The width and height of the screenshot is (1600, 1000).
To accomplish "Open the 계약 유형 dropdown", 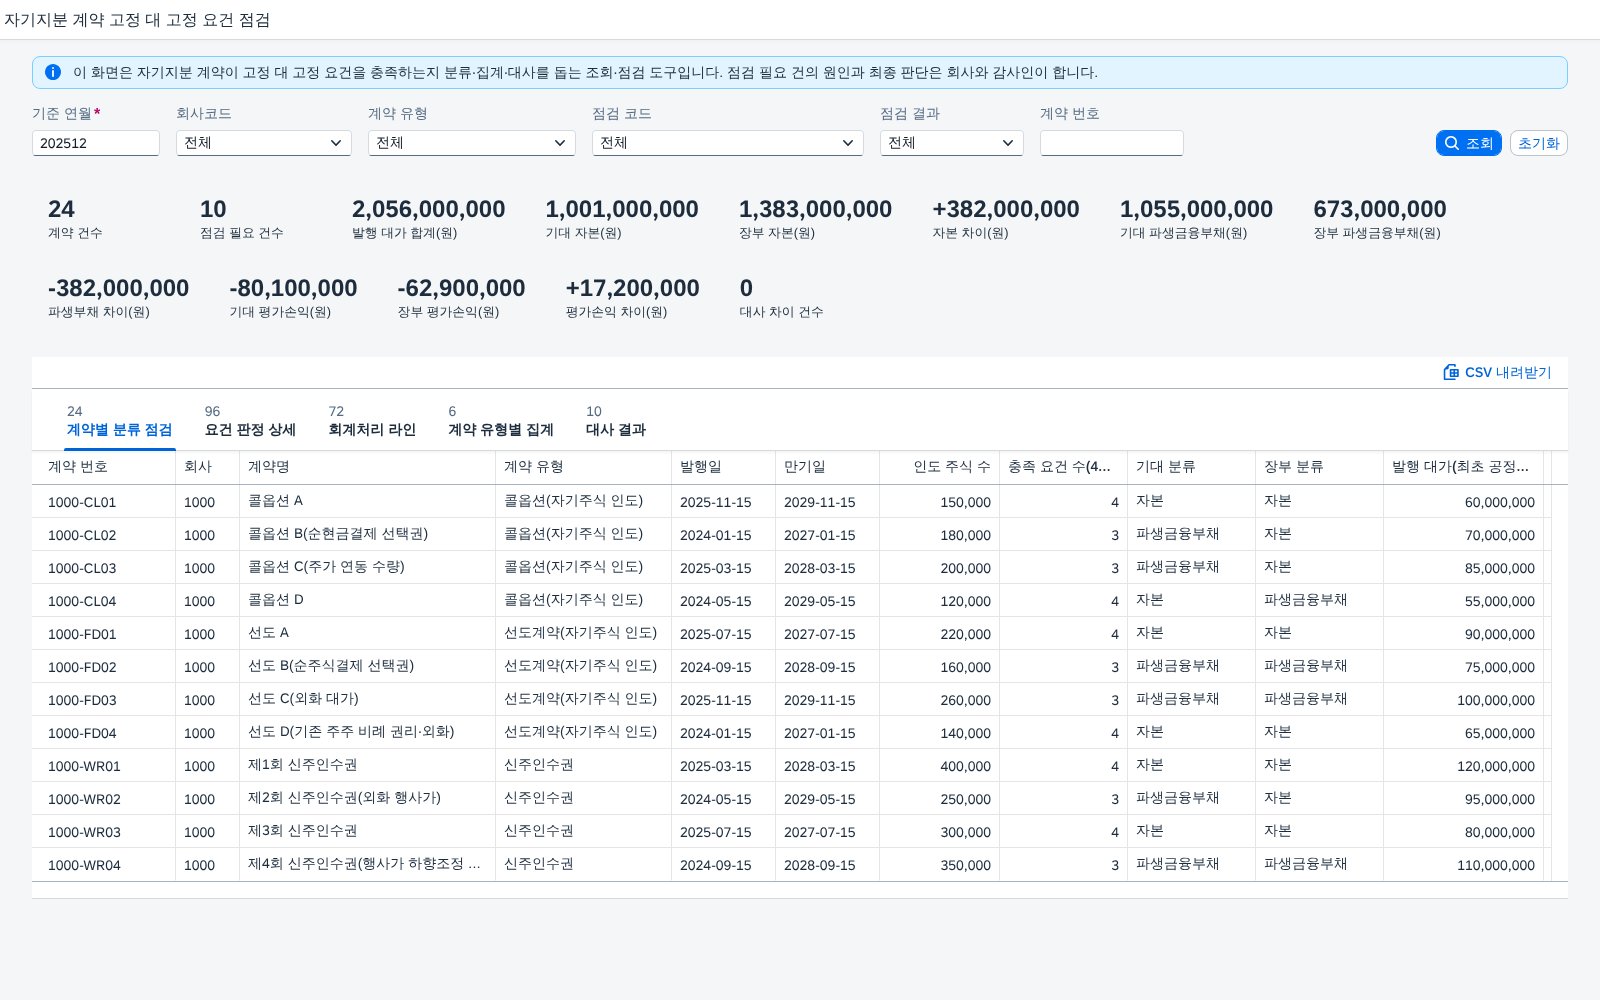I will pos(472,143).
